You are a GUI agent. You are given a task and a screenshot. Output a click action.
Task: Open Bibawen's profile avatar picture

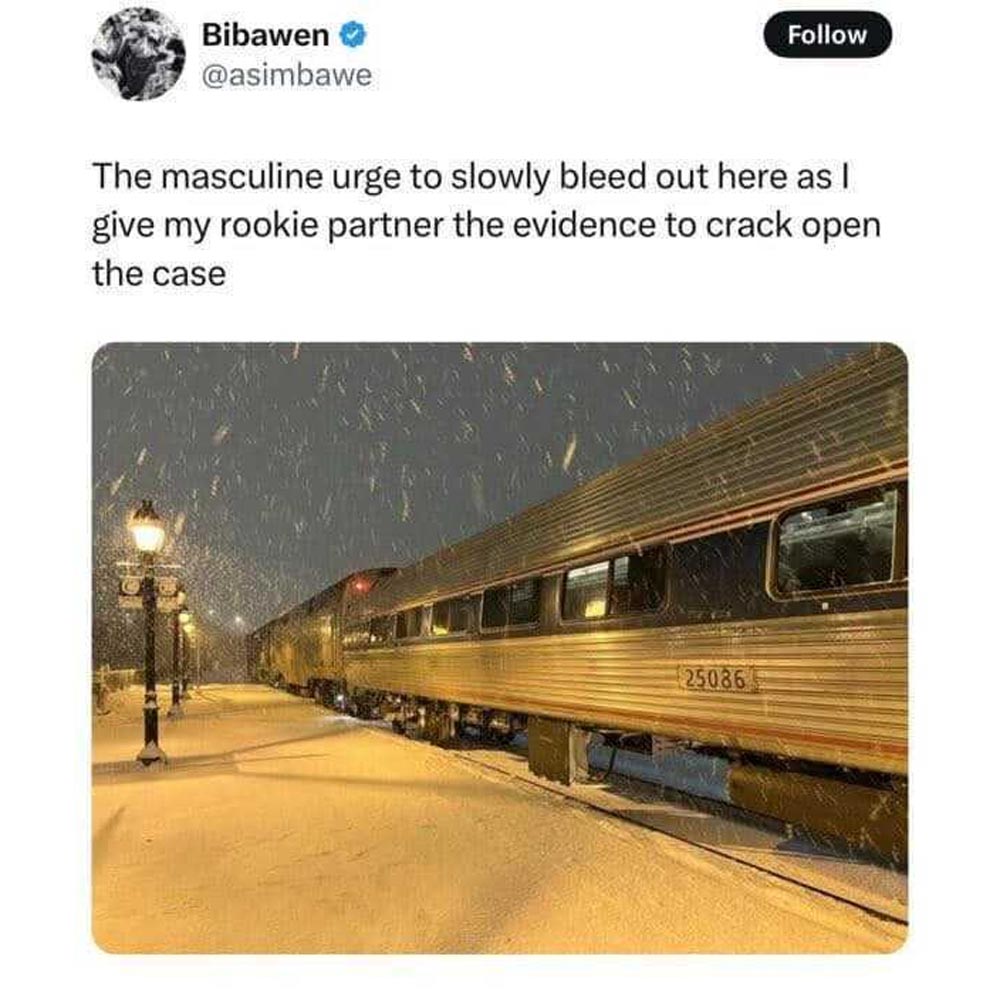(138, 54)
